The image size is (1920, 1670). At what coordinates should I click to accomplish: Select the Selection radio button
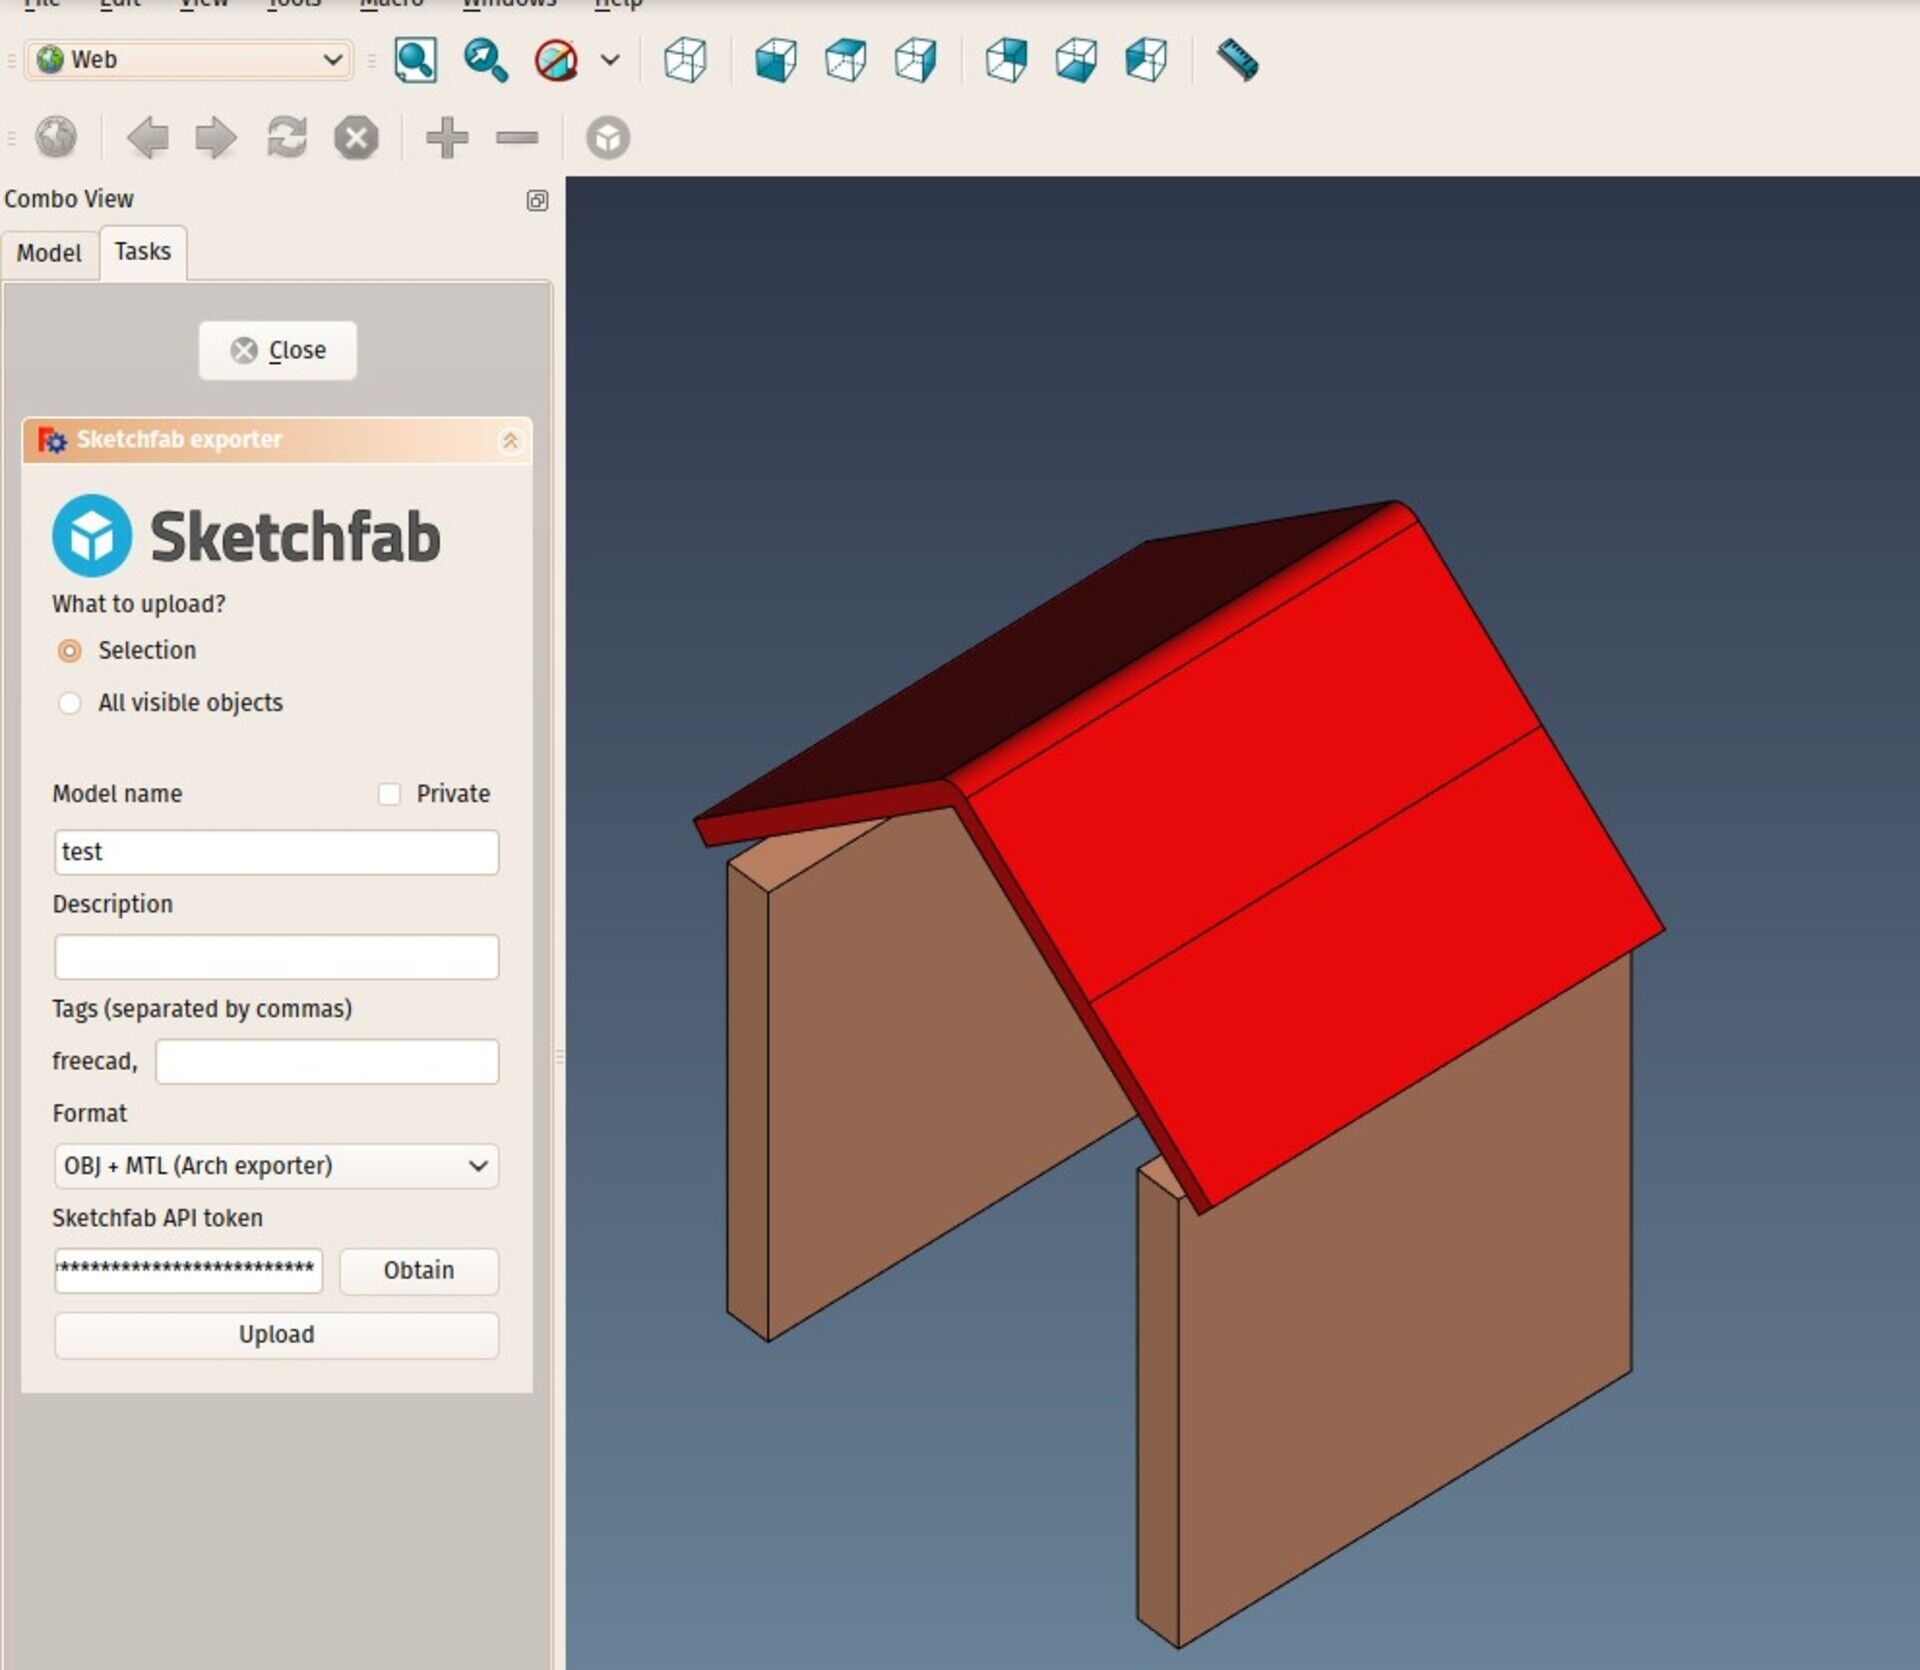[69, 651]
